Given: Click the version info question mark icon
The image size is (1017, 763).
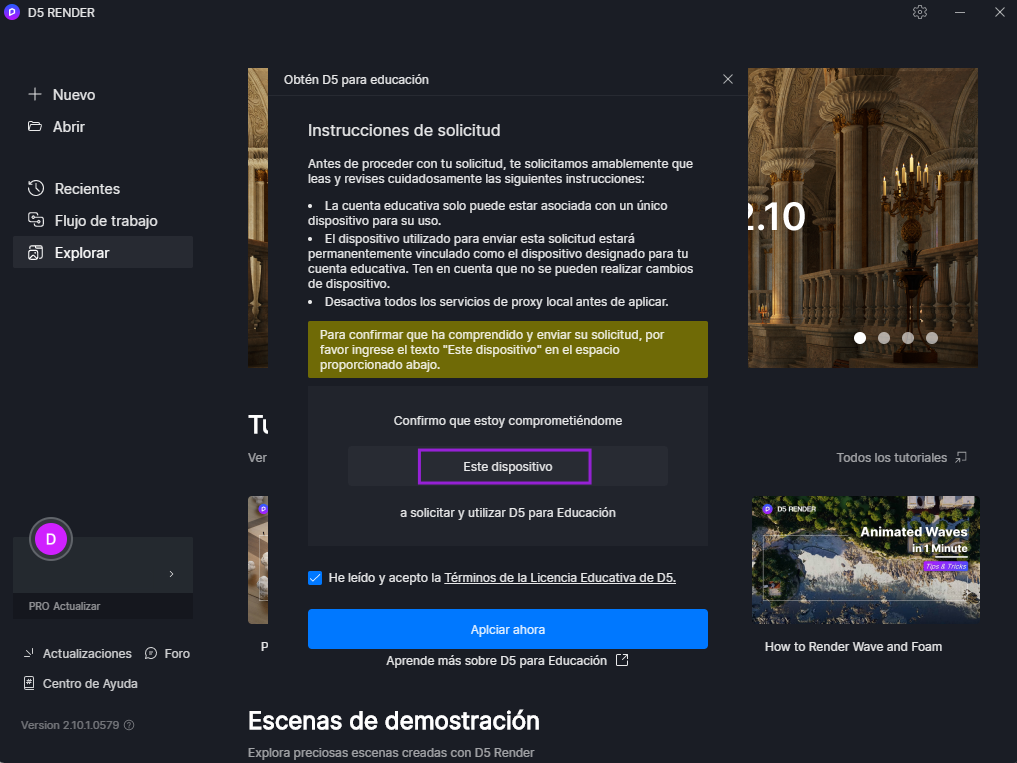Looking at the screenshot, I should click(129, 725).
